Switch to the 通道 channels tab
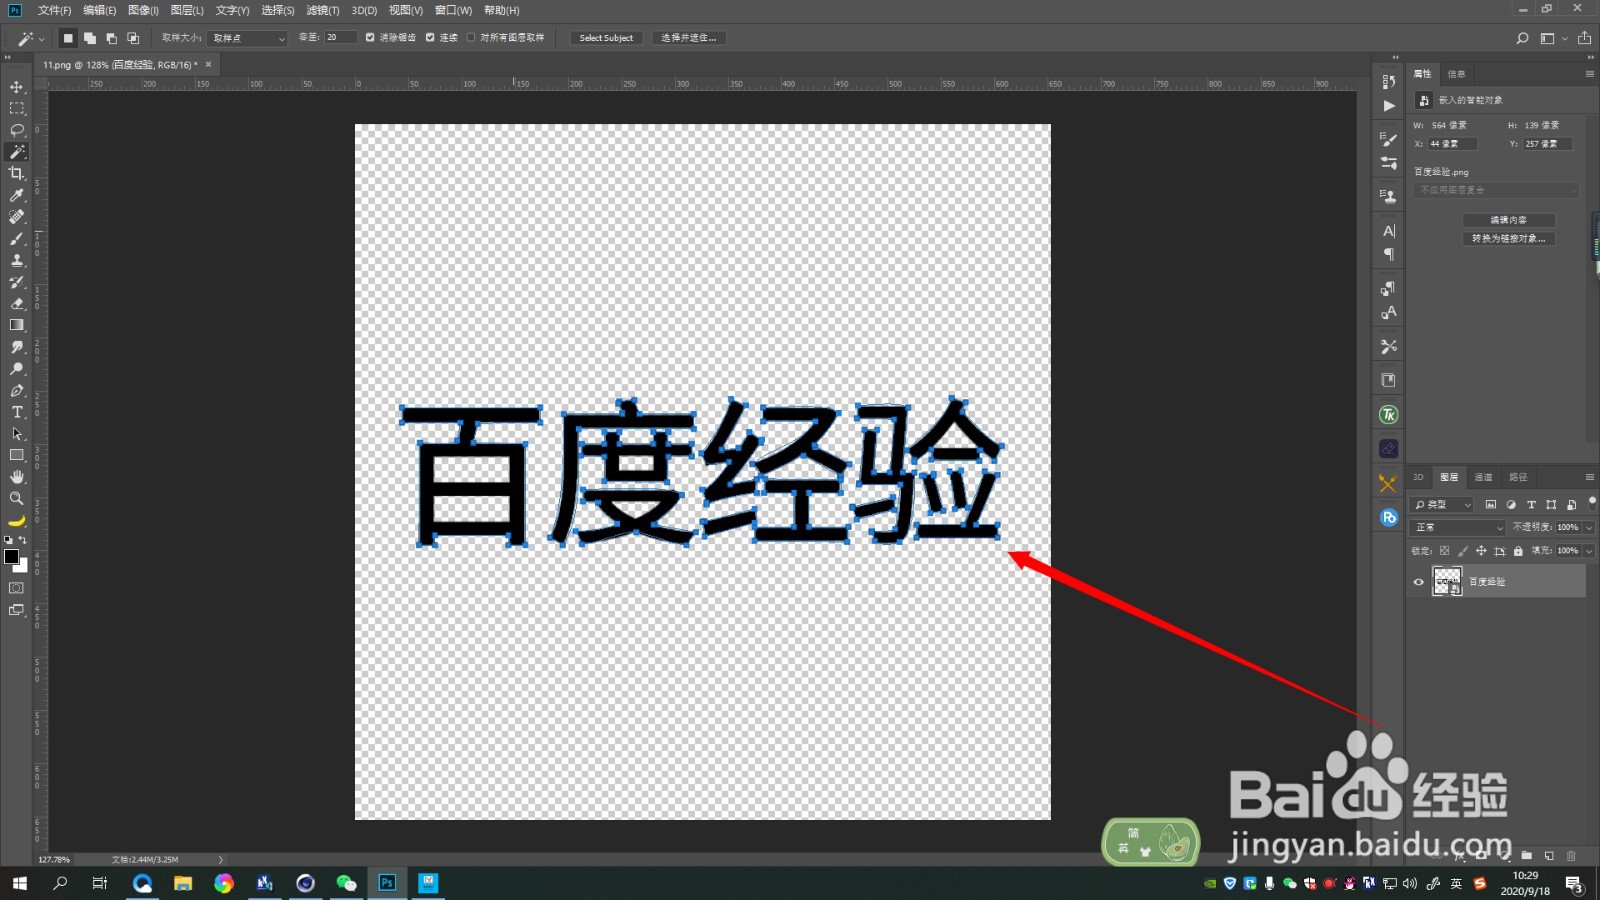Screen dimensions: 1600x900 coord(1483,477)
